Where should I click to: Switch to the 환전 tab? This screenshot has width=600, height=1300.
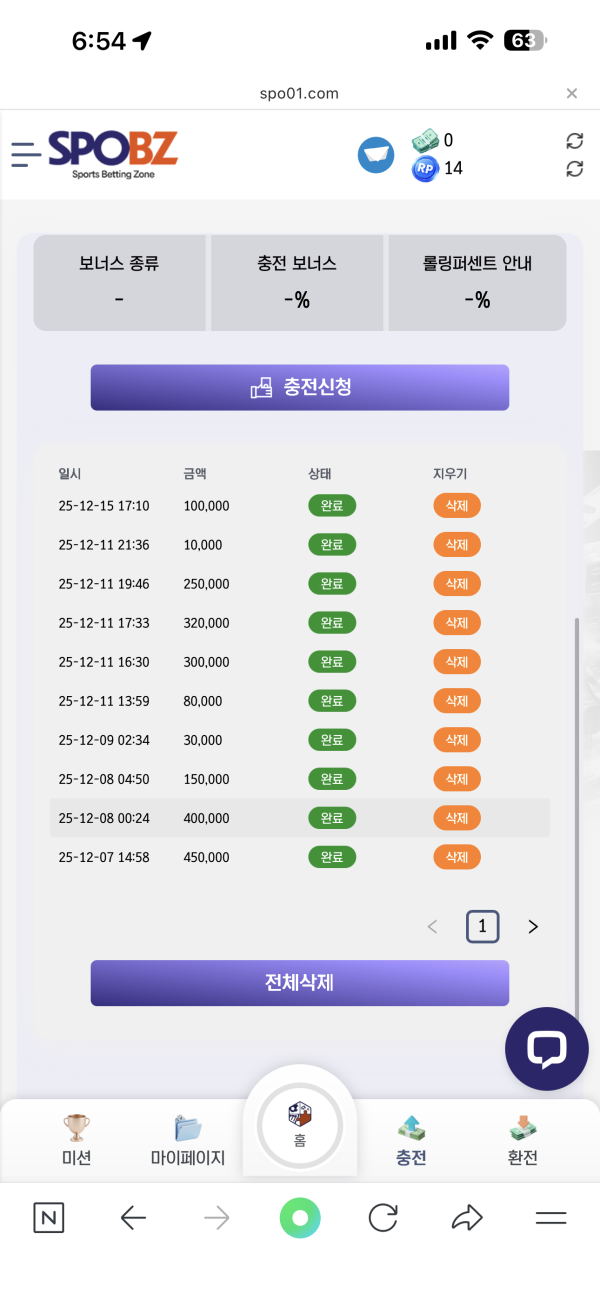[x=522, y=1140]
